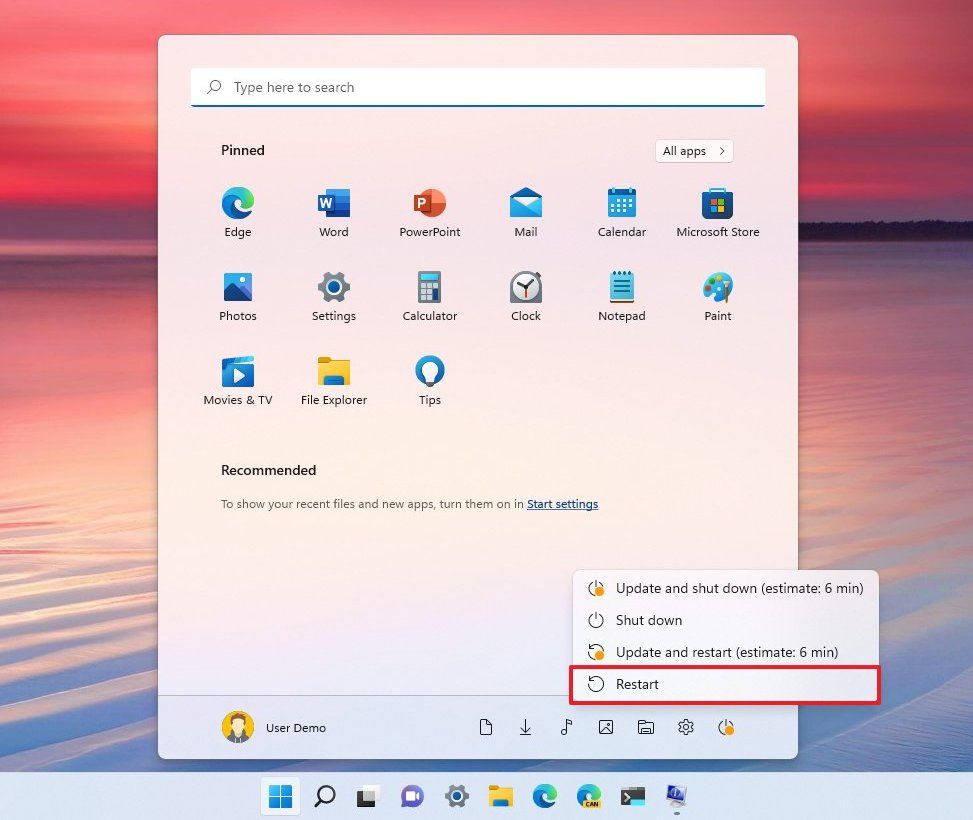The height and width of the screenshot is (820, 973).
Task: Open the Music folder shortcut near the profile
Action: (566, 727)
